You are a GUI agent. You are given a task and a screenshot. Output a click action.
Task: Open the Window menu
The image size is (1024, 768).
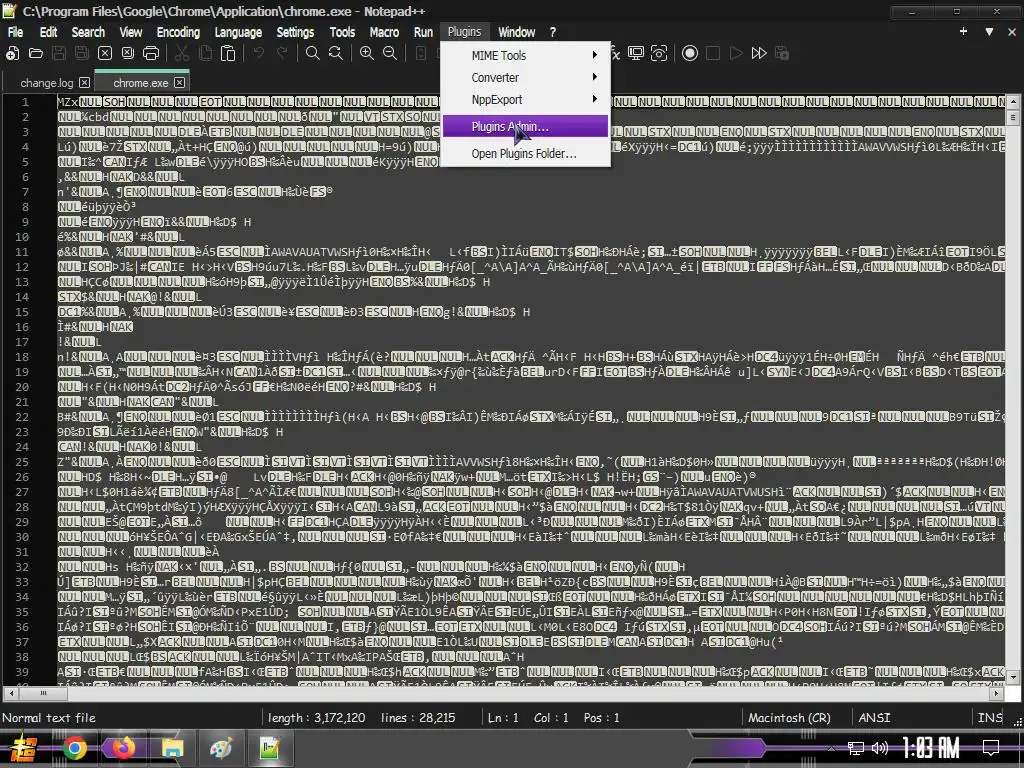coord(517,32)
